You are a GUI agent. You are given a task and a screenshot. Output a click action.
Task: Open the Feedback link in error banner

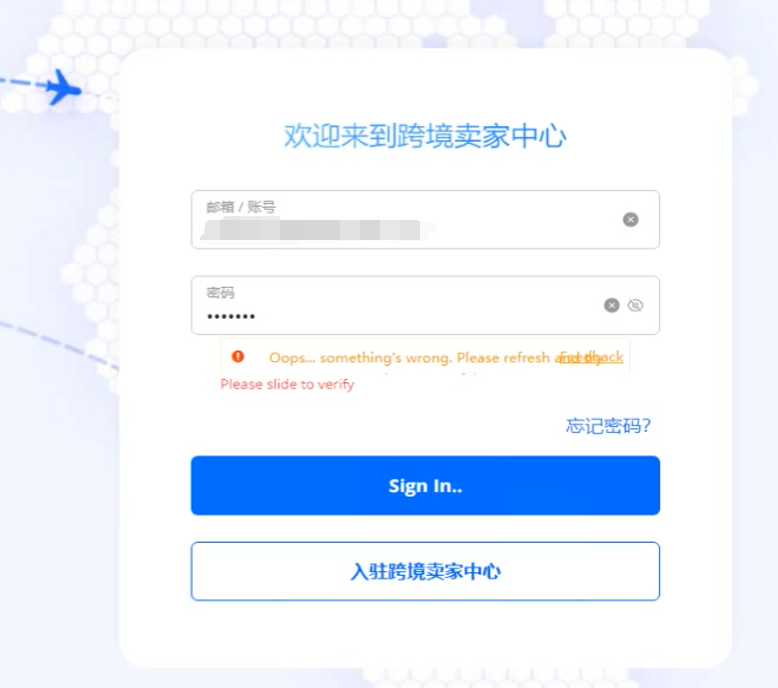591,357
